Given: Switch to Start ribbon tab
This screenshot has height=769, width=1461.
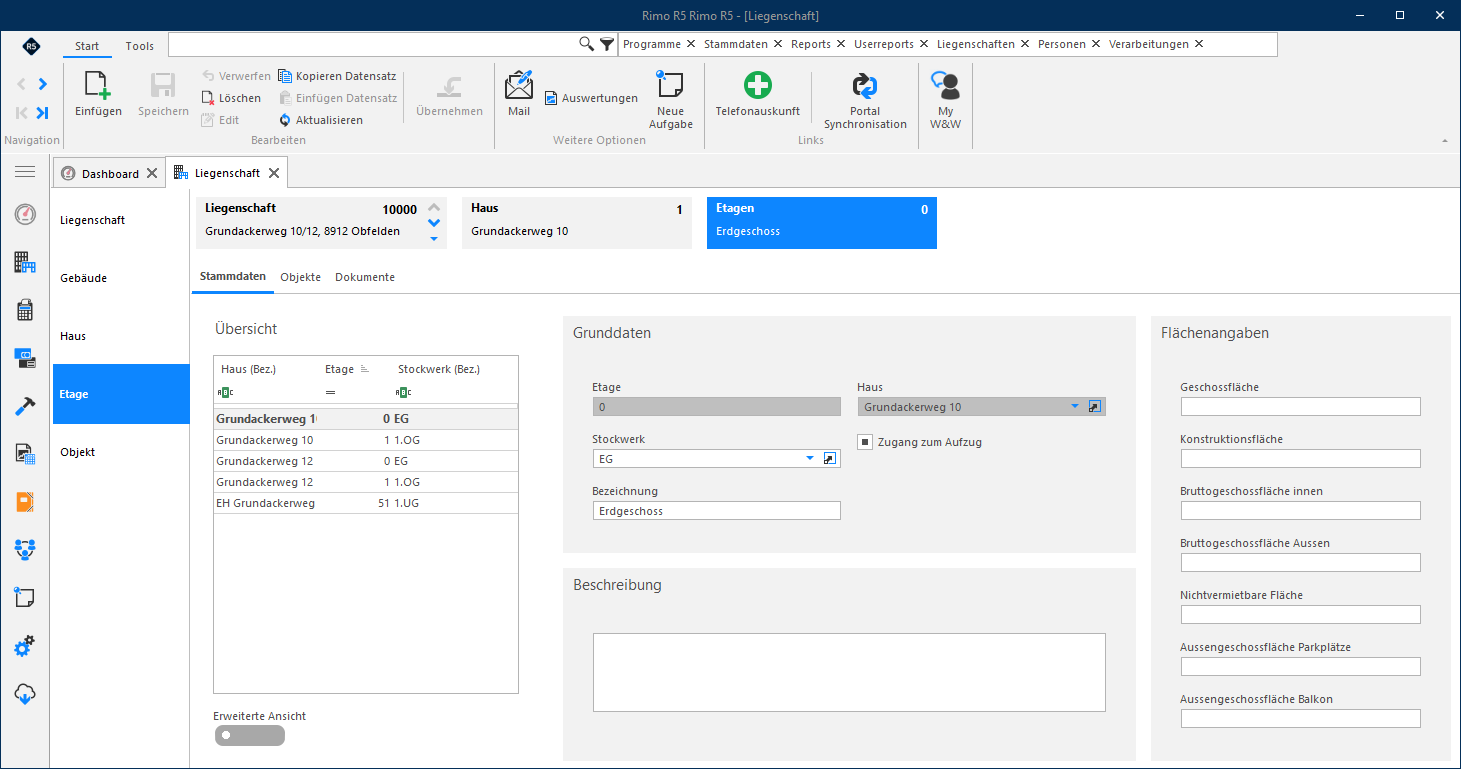Looking at the screenshot, I should (x=87, y=46).
